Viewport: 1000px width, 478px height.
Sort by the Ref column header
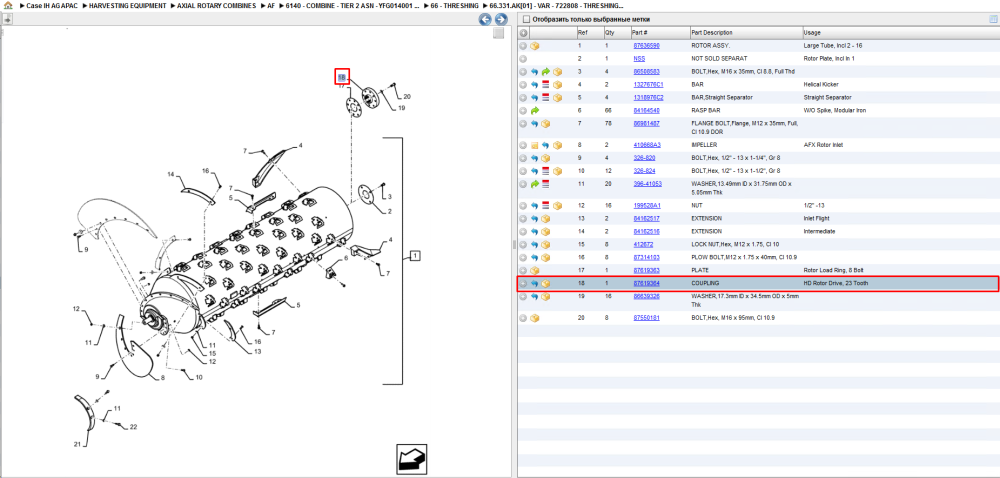[x=583, y=33]
